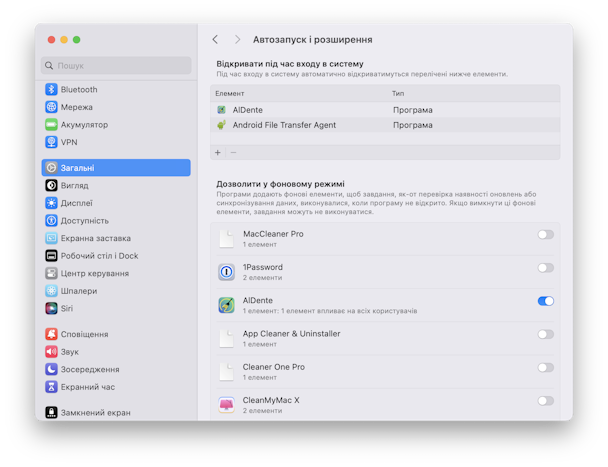Screen dimensions: 608x467
Task: Click the App Cleaner & Uninstaller document icon
Action: pos(226,338)
